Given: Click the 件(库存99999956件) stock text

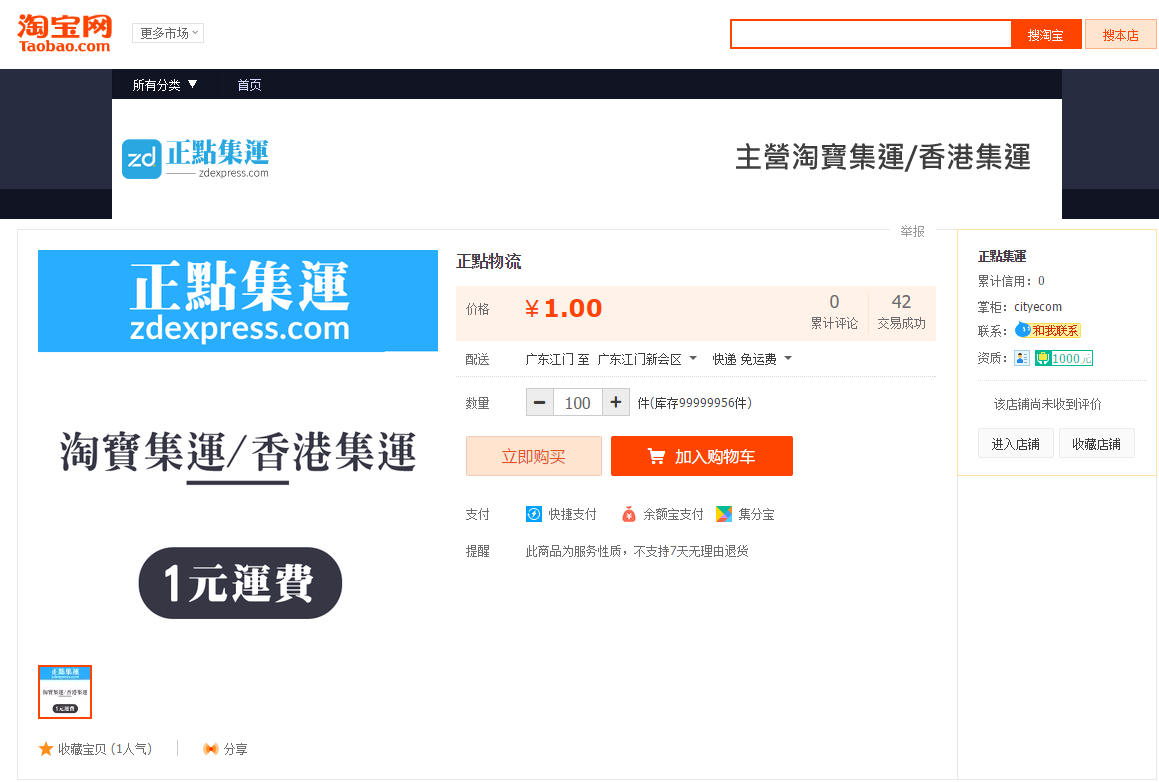Looking at the screenshot, I should coord(694,403).
